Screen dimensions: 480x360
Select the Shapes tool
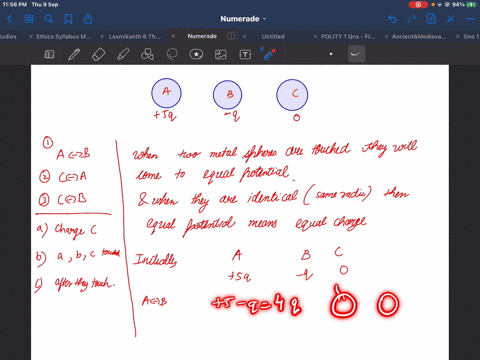tap(147, 54)
